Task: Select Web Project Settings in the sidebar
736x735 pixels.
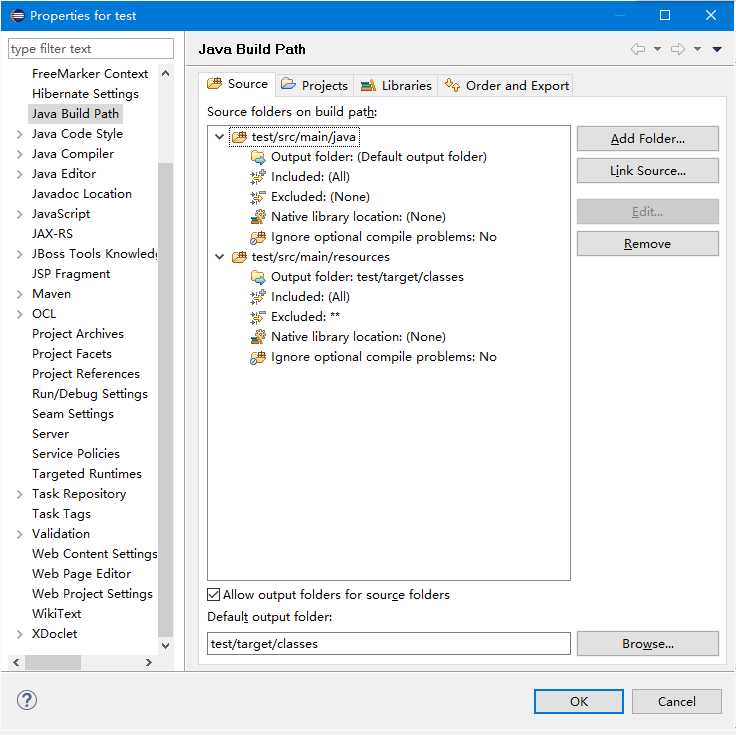Action: (x=92, y=594)
